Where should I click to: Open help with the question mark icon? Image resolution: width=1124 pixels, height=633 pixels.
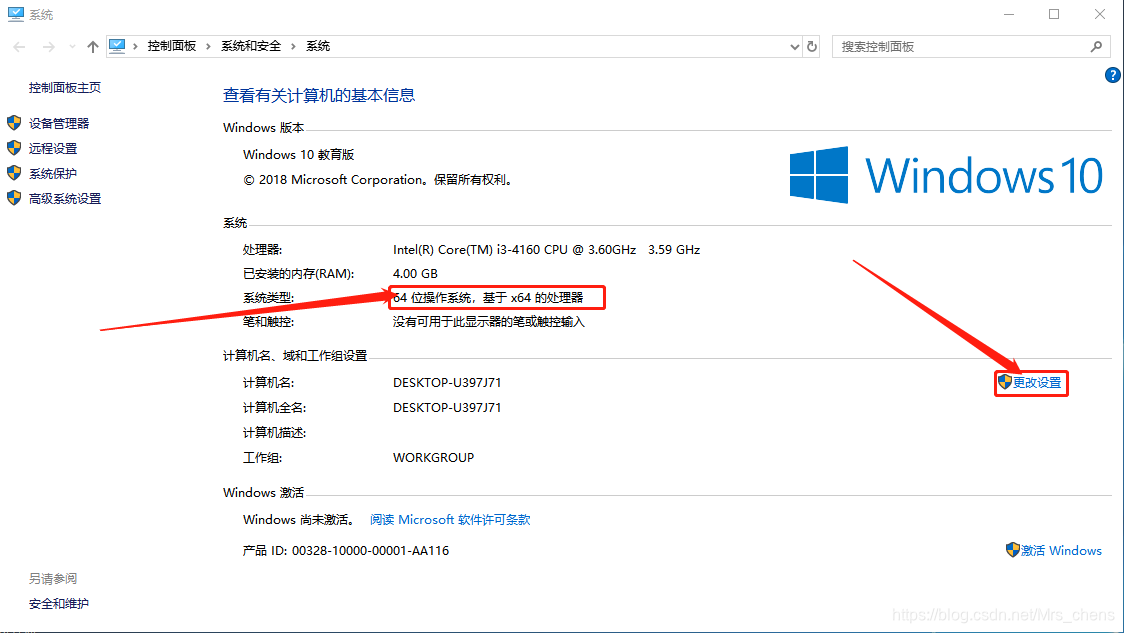click(1113, 75)
